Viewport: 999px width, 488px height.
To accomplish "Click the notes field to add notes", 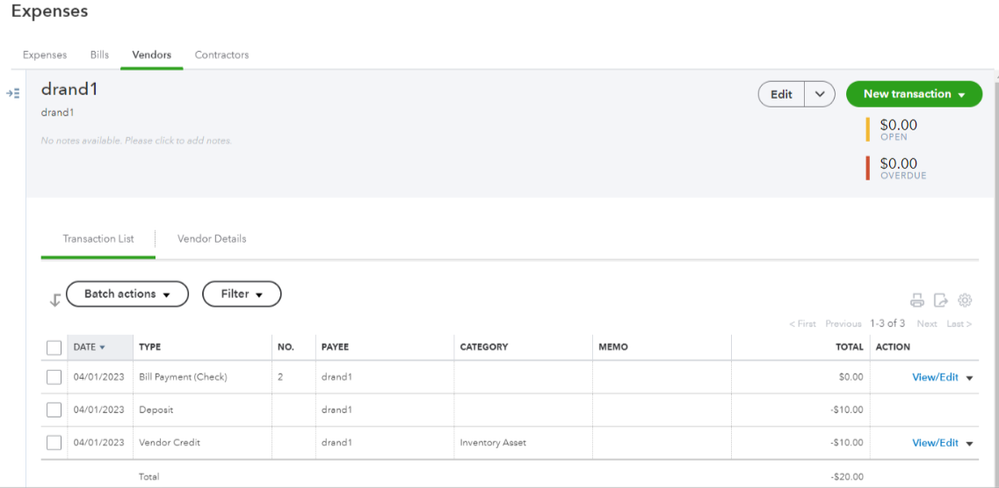I will coord(136,141).
